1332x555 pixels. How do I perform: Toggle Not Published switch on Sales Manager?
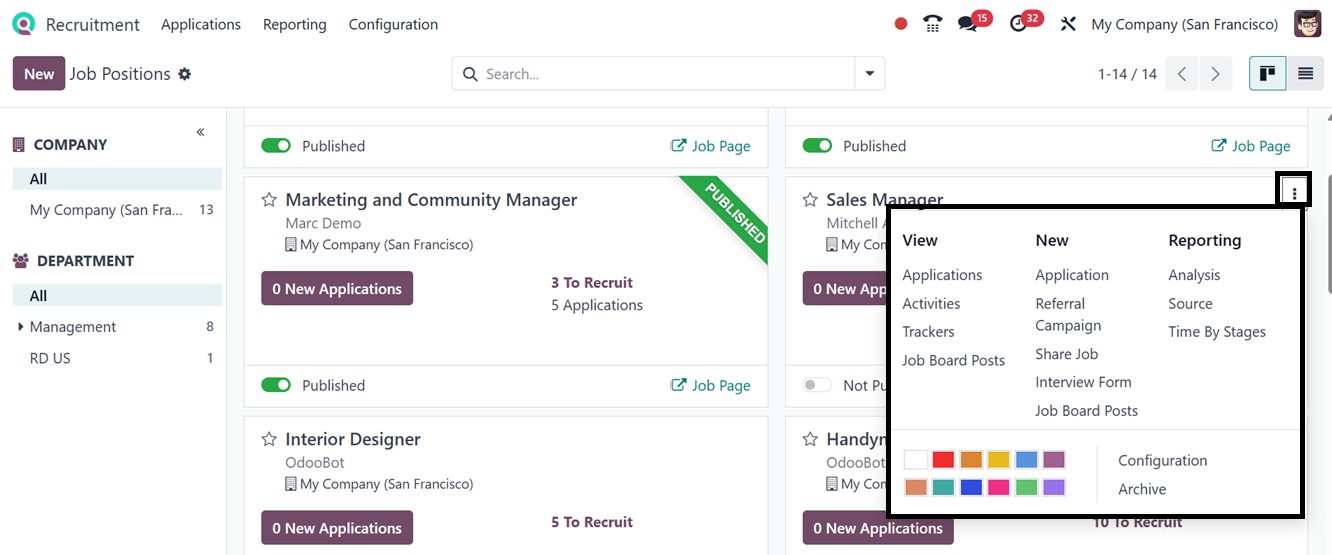817,385
